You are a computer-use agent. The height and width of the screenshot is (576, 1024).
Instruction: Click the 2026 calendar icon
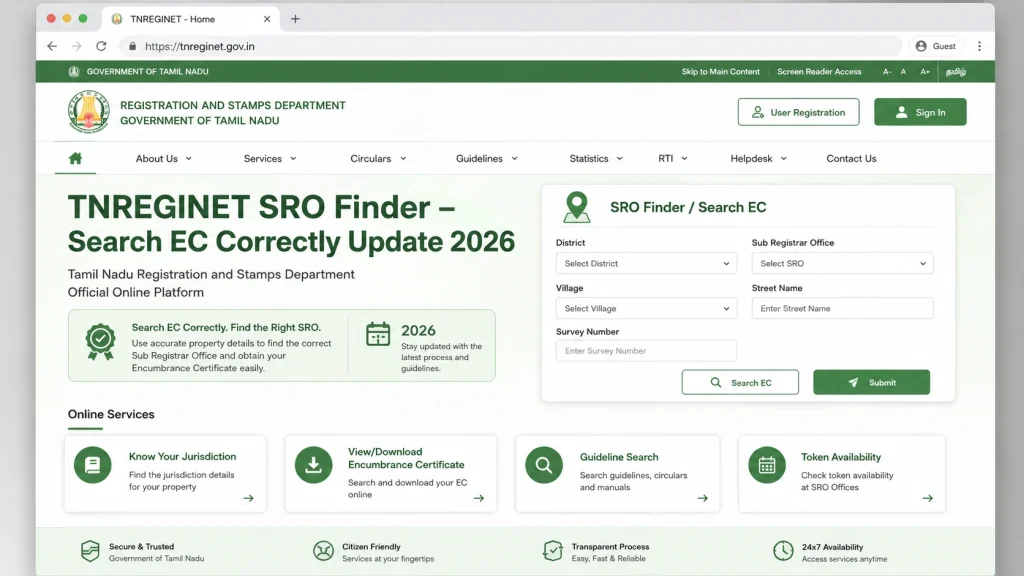(378, 334)
